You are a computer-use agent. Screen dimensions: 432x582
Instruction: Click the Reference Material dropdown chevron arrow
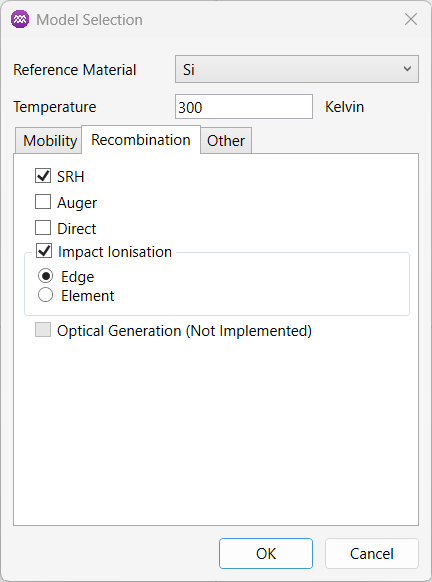(x=407, y=69)
